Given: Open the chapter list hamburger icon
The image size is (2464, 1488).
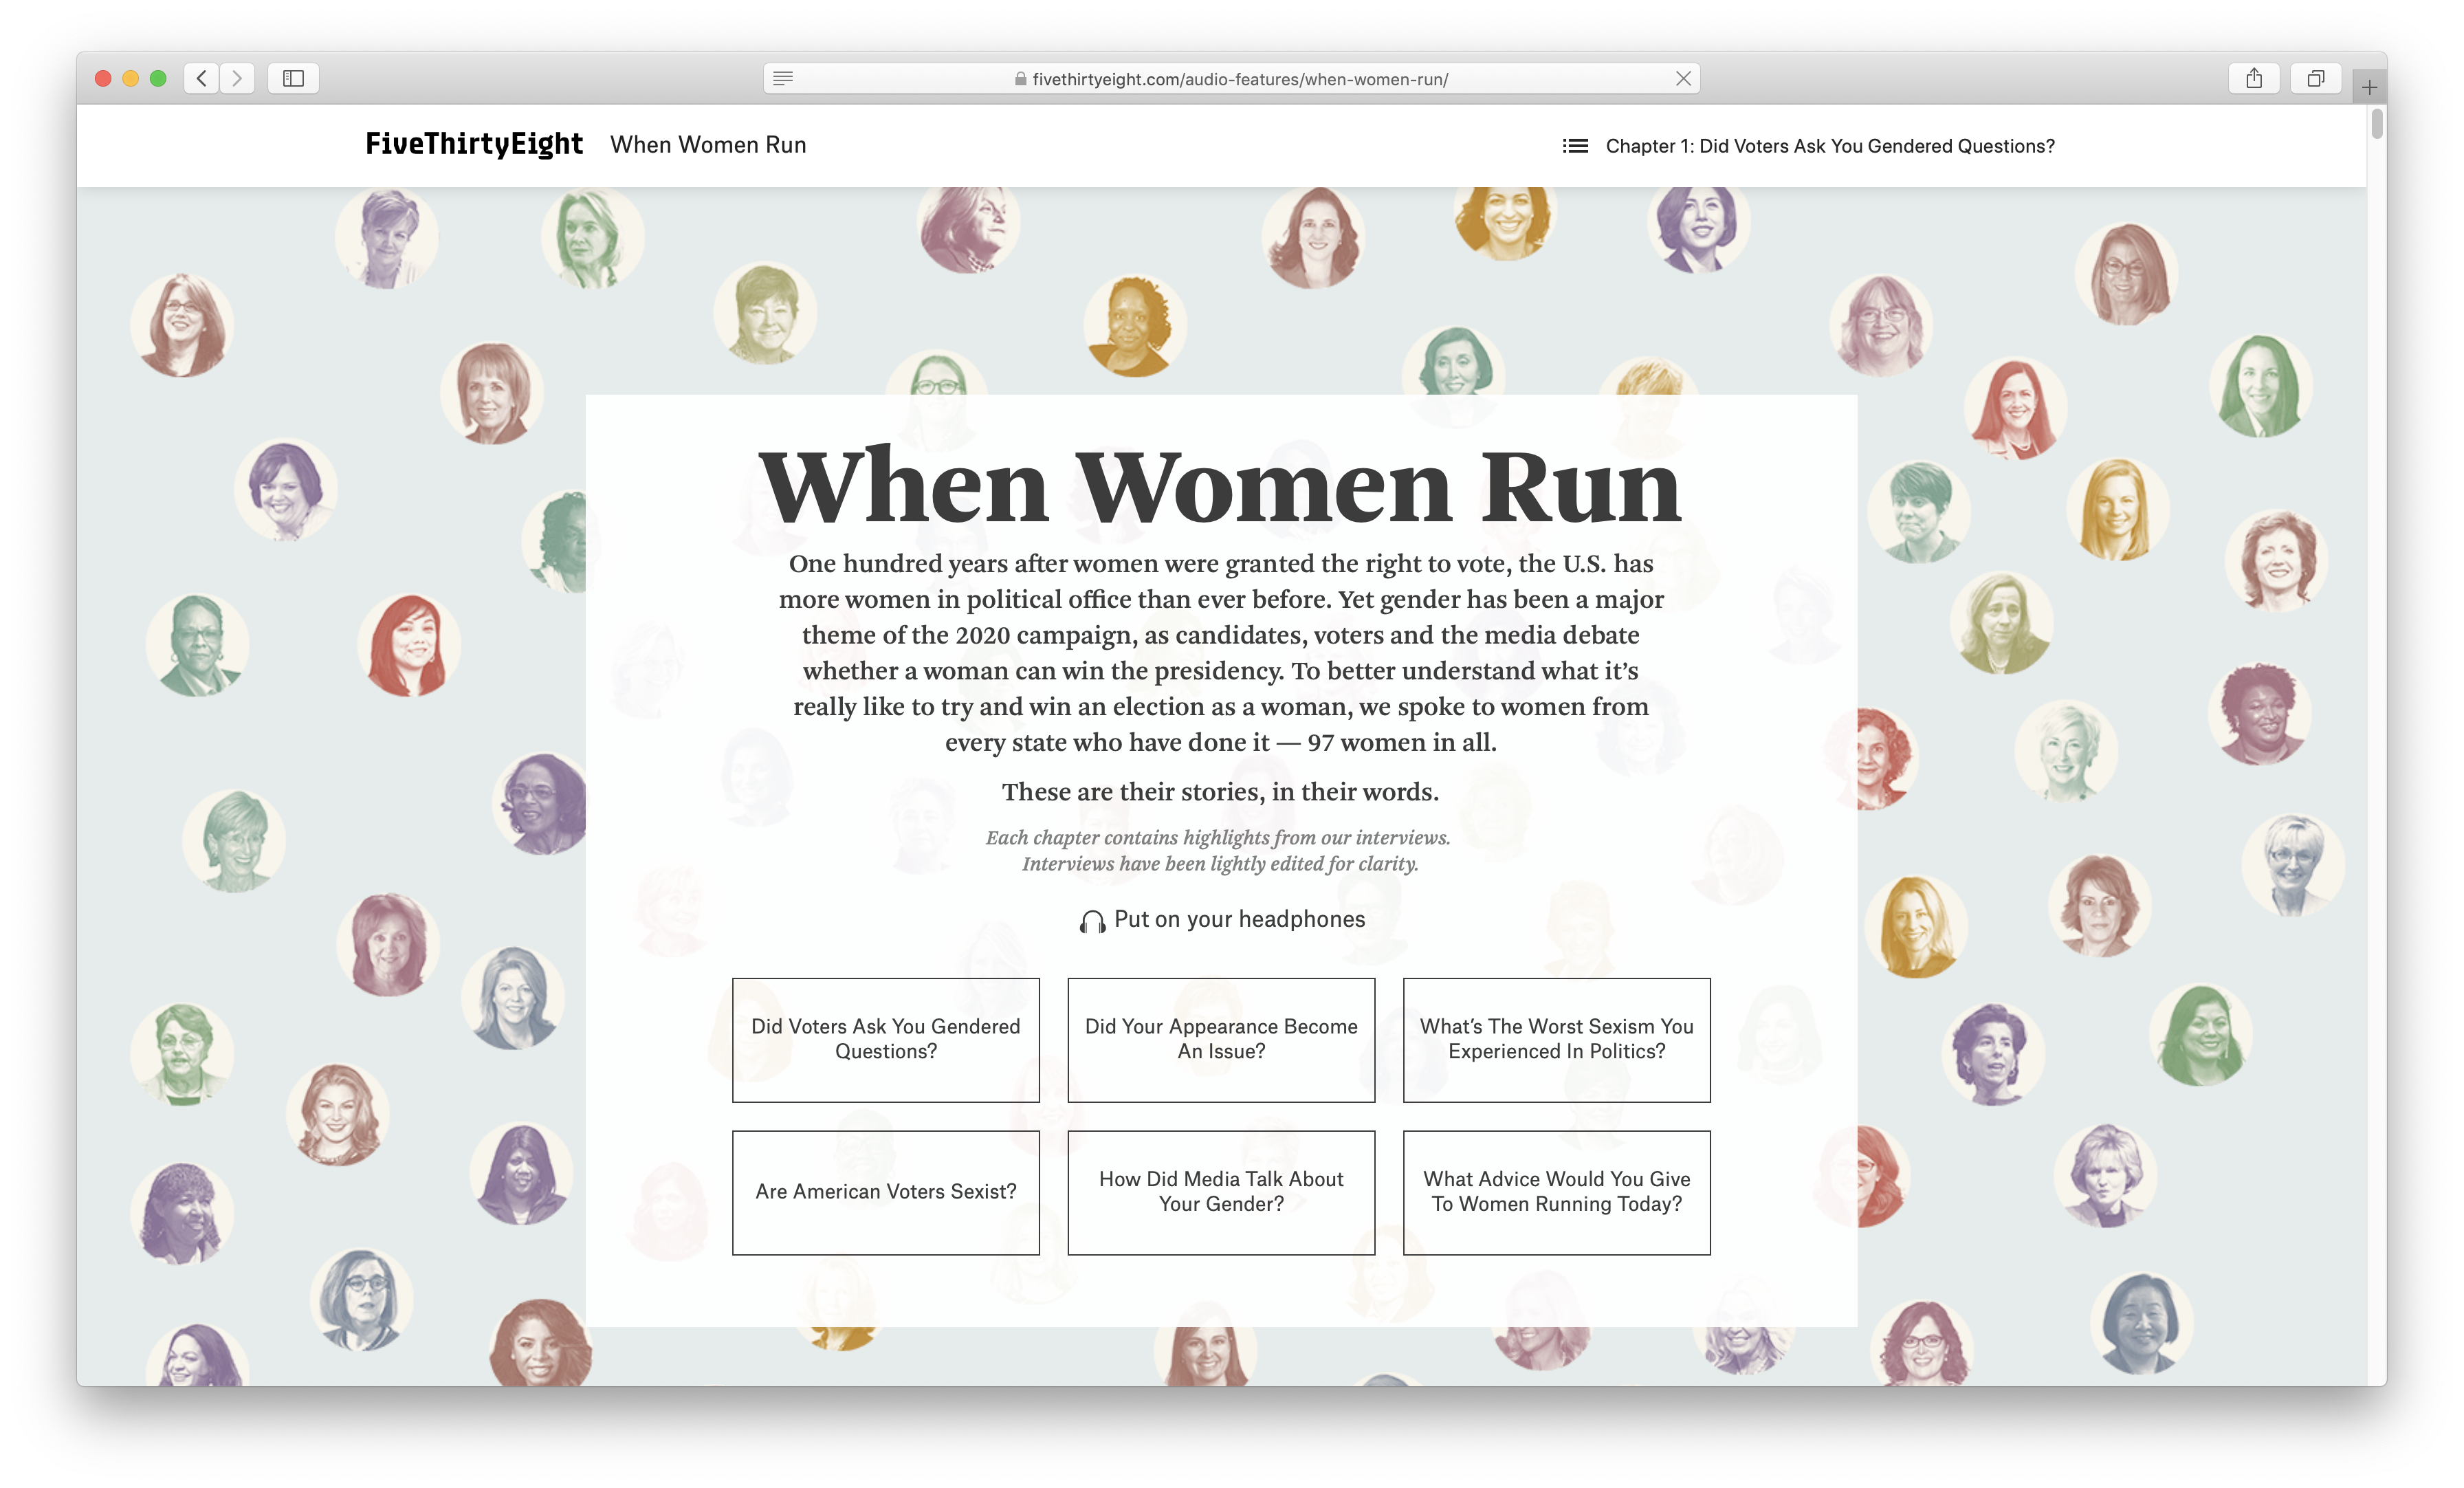Looking at the screenshot, I should click(x=1575, y=146).
